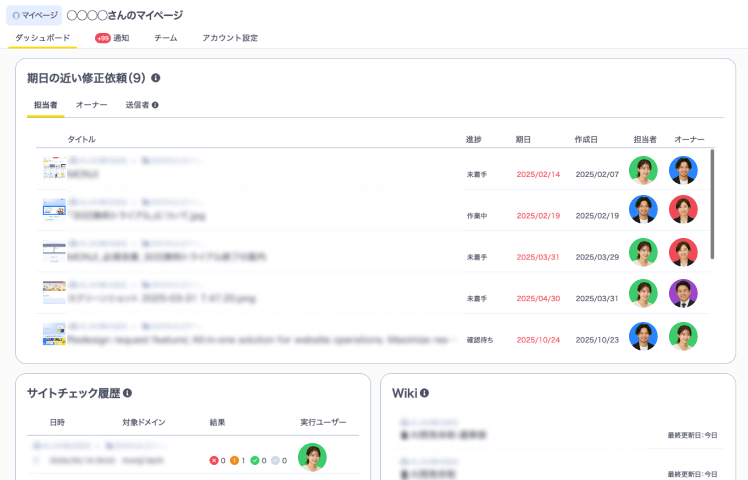Viewport: 748px width, 480px height.
Task: Click the orange warning result icon
Action: coord(234,460)
